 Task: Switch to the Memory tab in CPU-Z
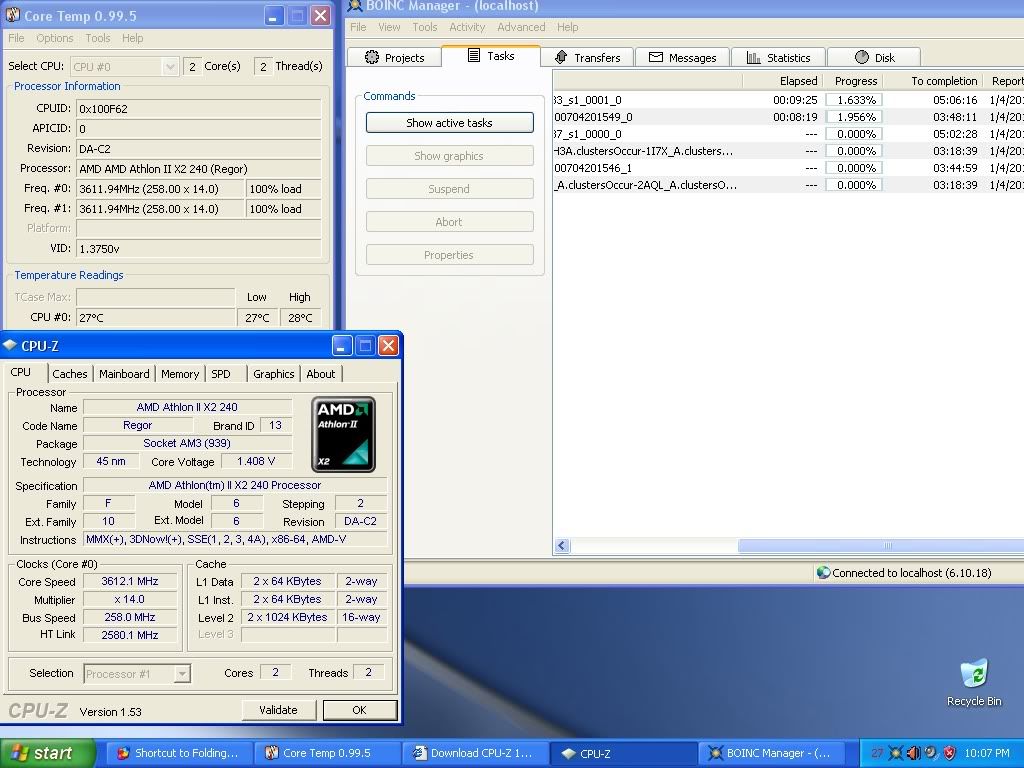click(180, 374)
